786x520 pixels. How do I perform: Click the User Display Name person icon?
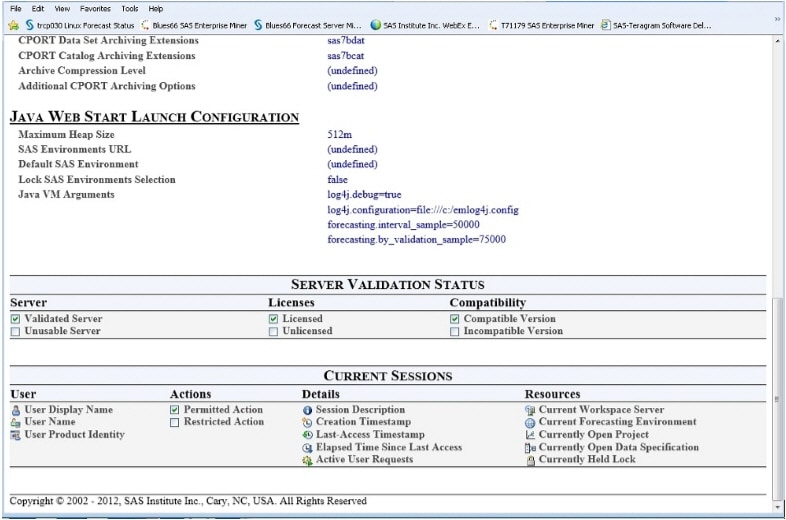click(16, 410)
